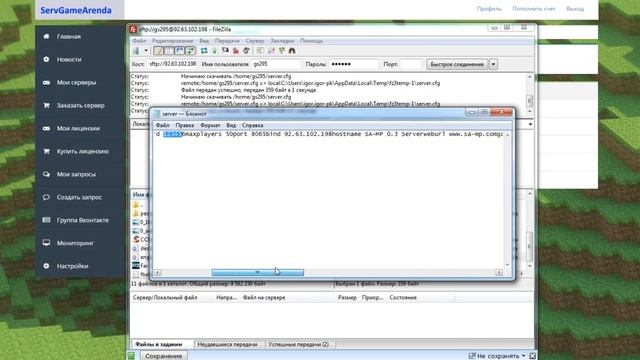Image resolution: width=640 pixels, height=360 pixels.
Task: Click the ServGameArenda logo link
Action: (76, 10)
